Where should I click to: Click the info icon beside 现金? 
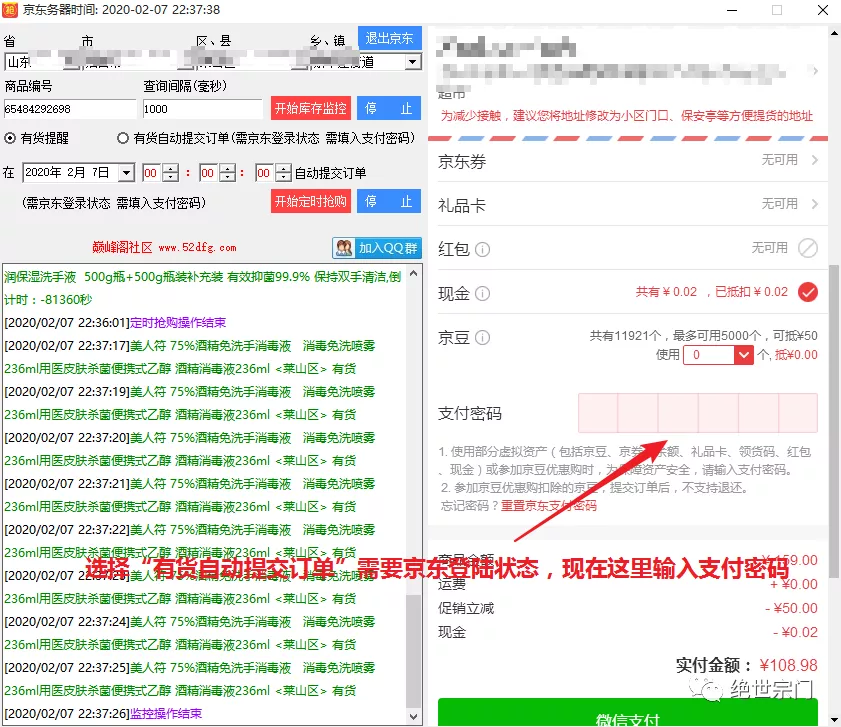(x=482, y=292)
